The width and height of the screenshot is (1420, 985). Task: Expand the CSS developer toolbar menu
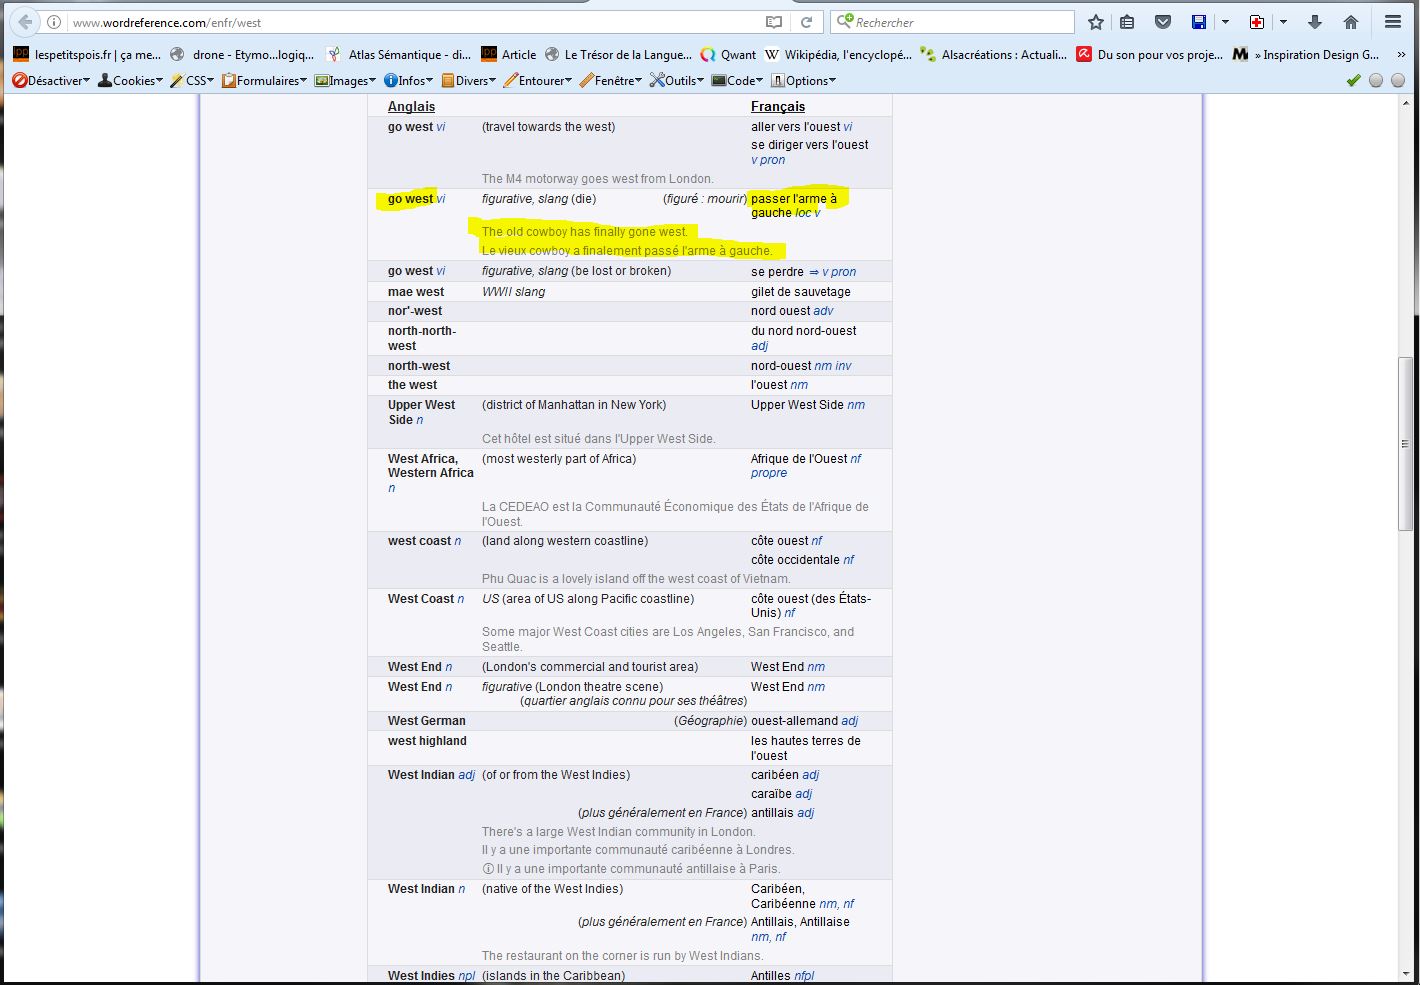pos(192,81)
